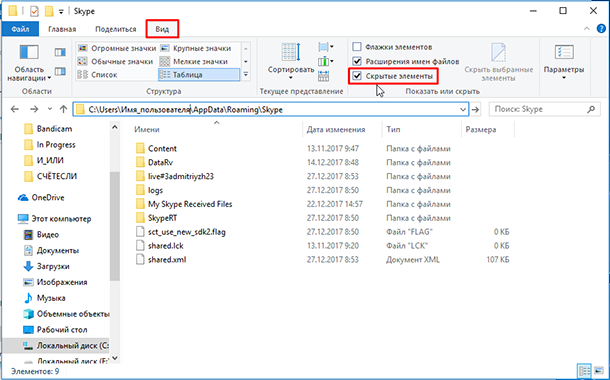This screenshot has height=380, width=610.
Task: Sort by the Тип column header
Action: (x=393, y=130)
